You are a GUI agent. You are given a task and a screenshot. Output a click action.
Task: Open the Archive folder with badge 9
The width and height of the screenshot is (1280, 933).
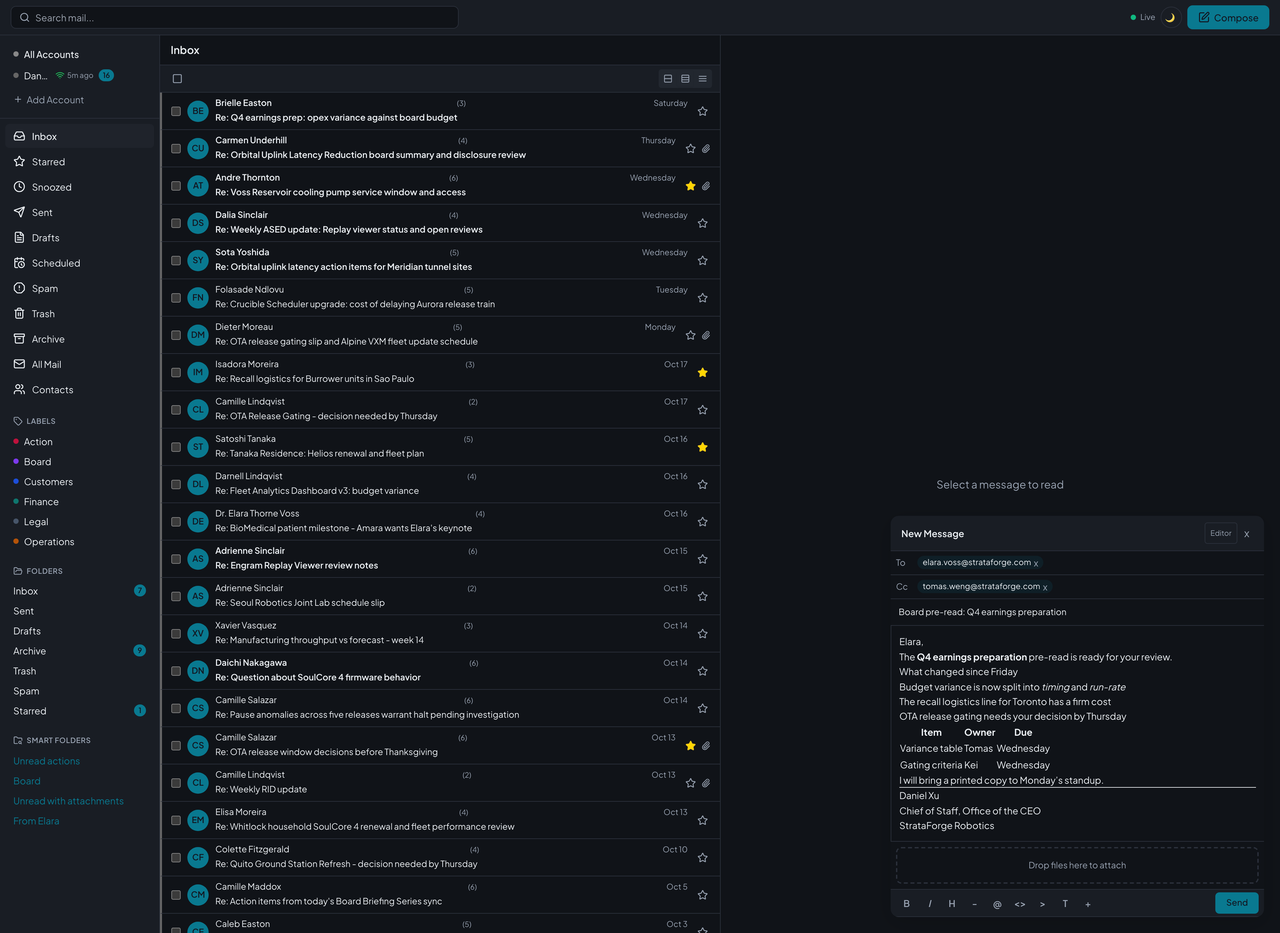tap(80, 651)
